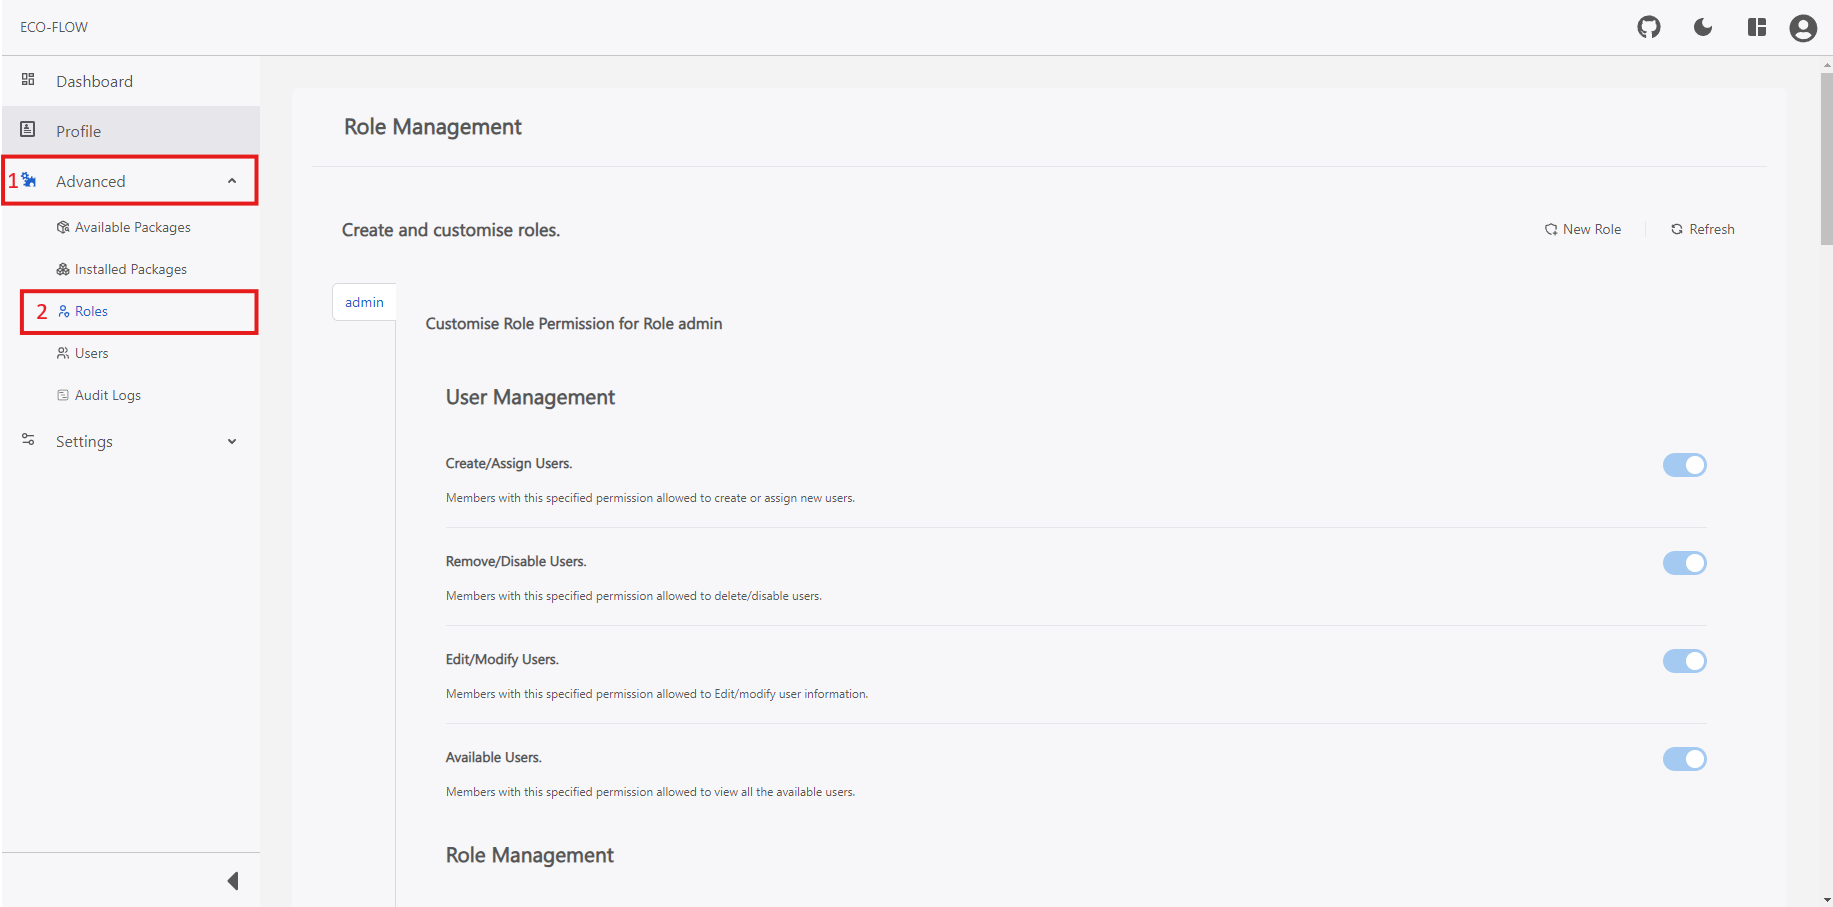Click the Dashboard grid icon
Screen dimensions: 1833x907
(x=28, y=79)
